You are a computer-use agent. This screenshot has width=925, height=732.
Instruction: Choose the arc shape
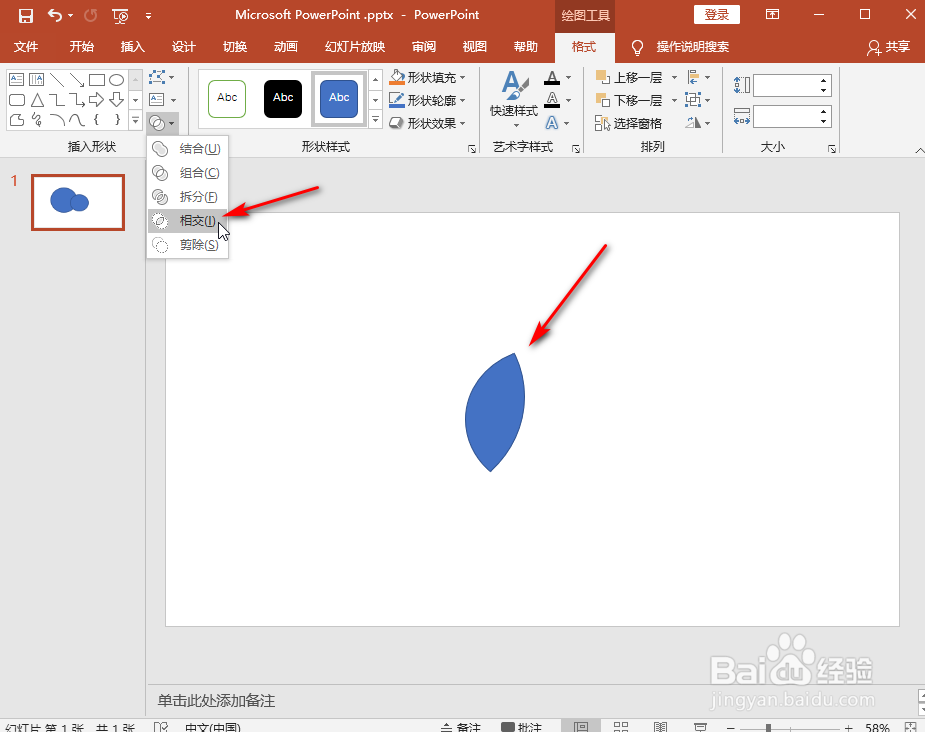click(x=57, y=120)
